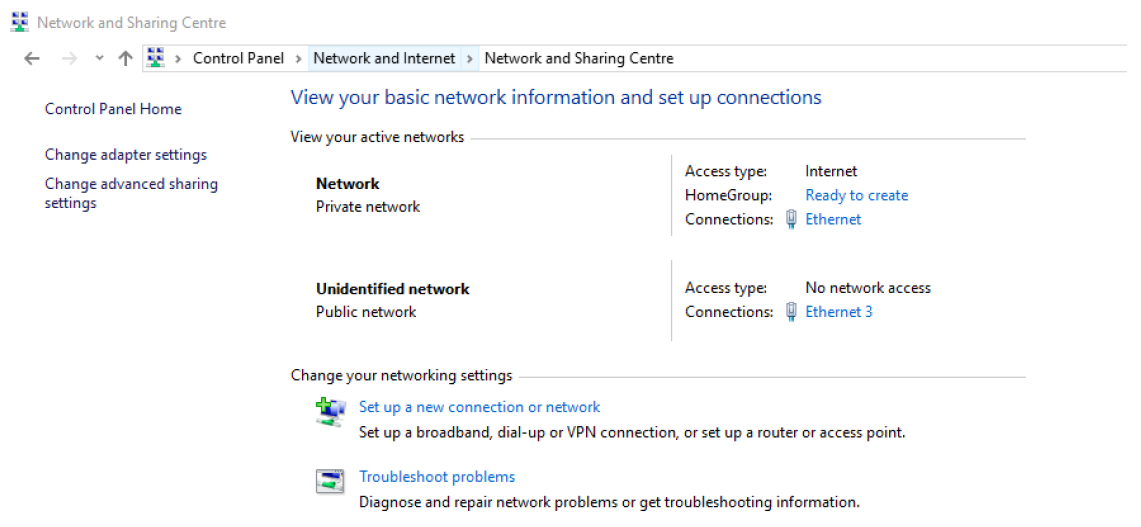Go to Control Panel breadcrumb
Screen dimensions: 1141x527
(x=238, y=59)
